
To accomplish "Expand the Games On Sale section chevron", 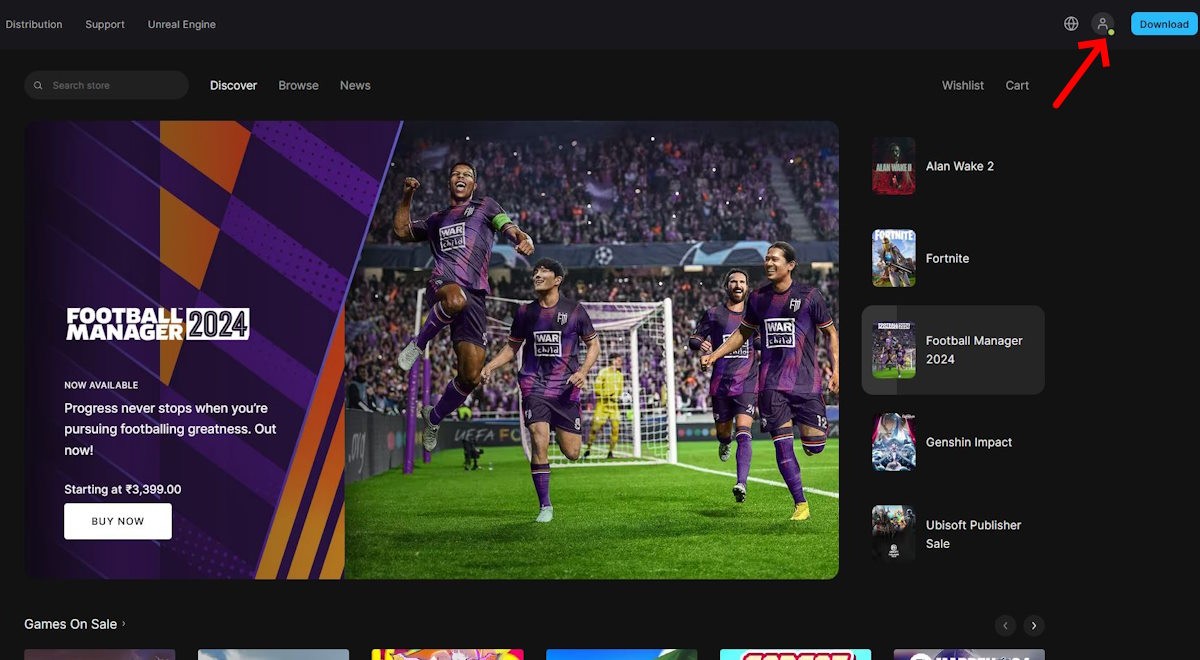I will pyautogui.click(x=124, y=624).
